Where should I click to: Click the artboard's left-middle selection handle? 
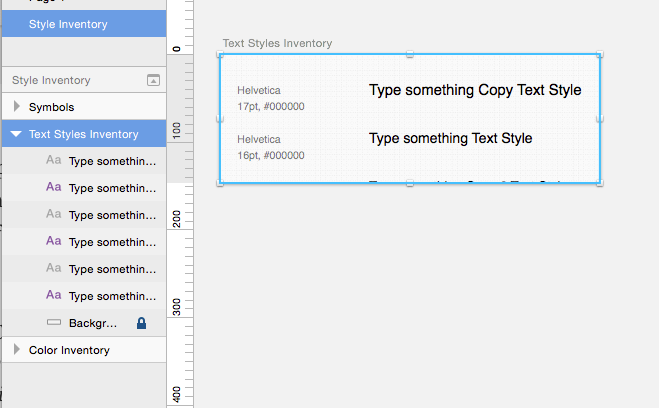point(220,118)
